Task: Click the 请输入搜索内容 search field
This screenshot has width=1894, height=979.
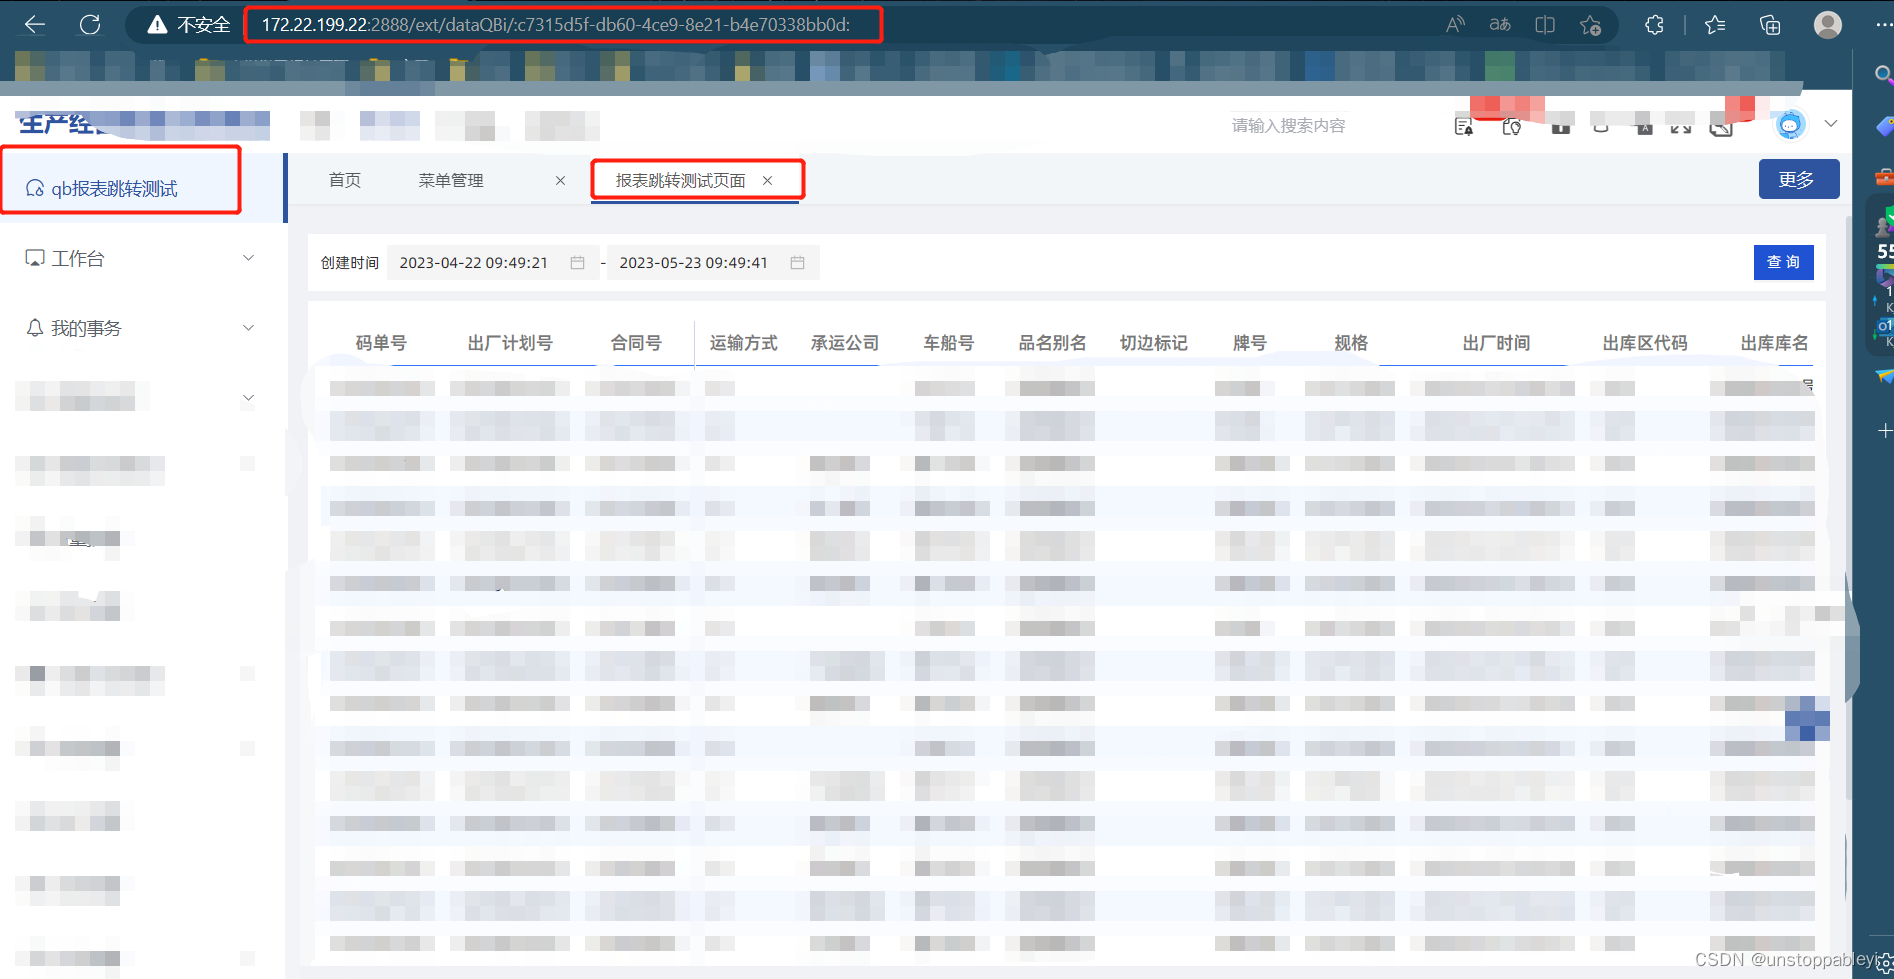Action: click(1288, 125)
